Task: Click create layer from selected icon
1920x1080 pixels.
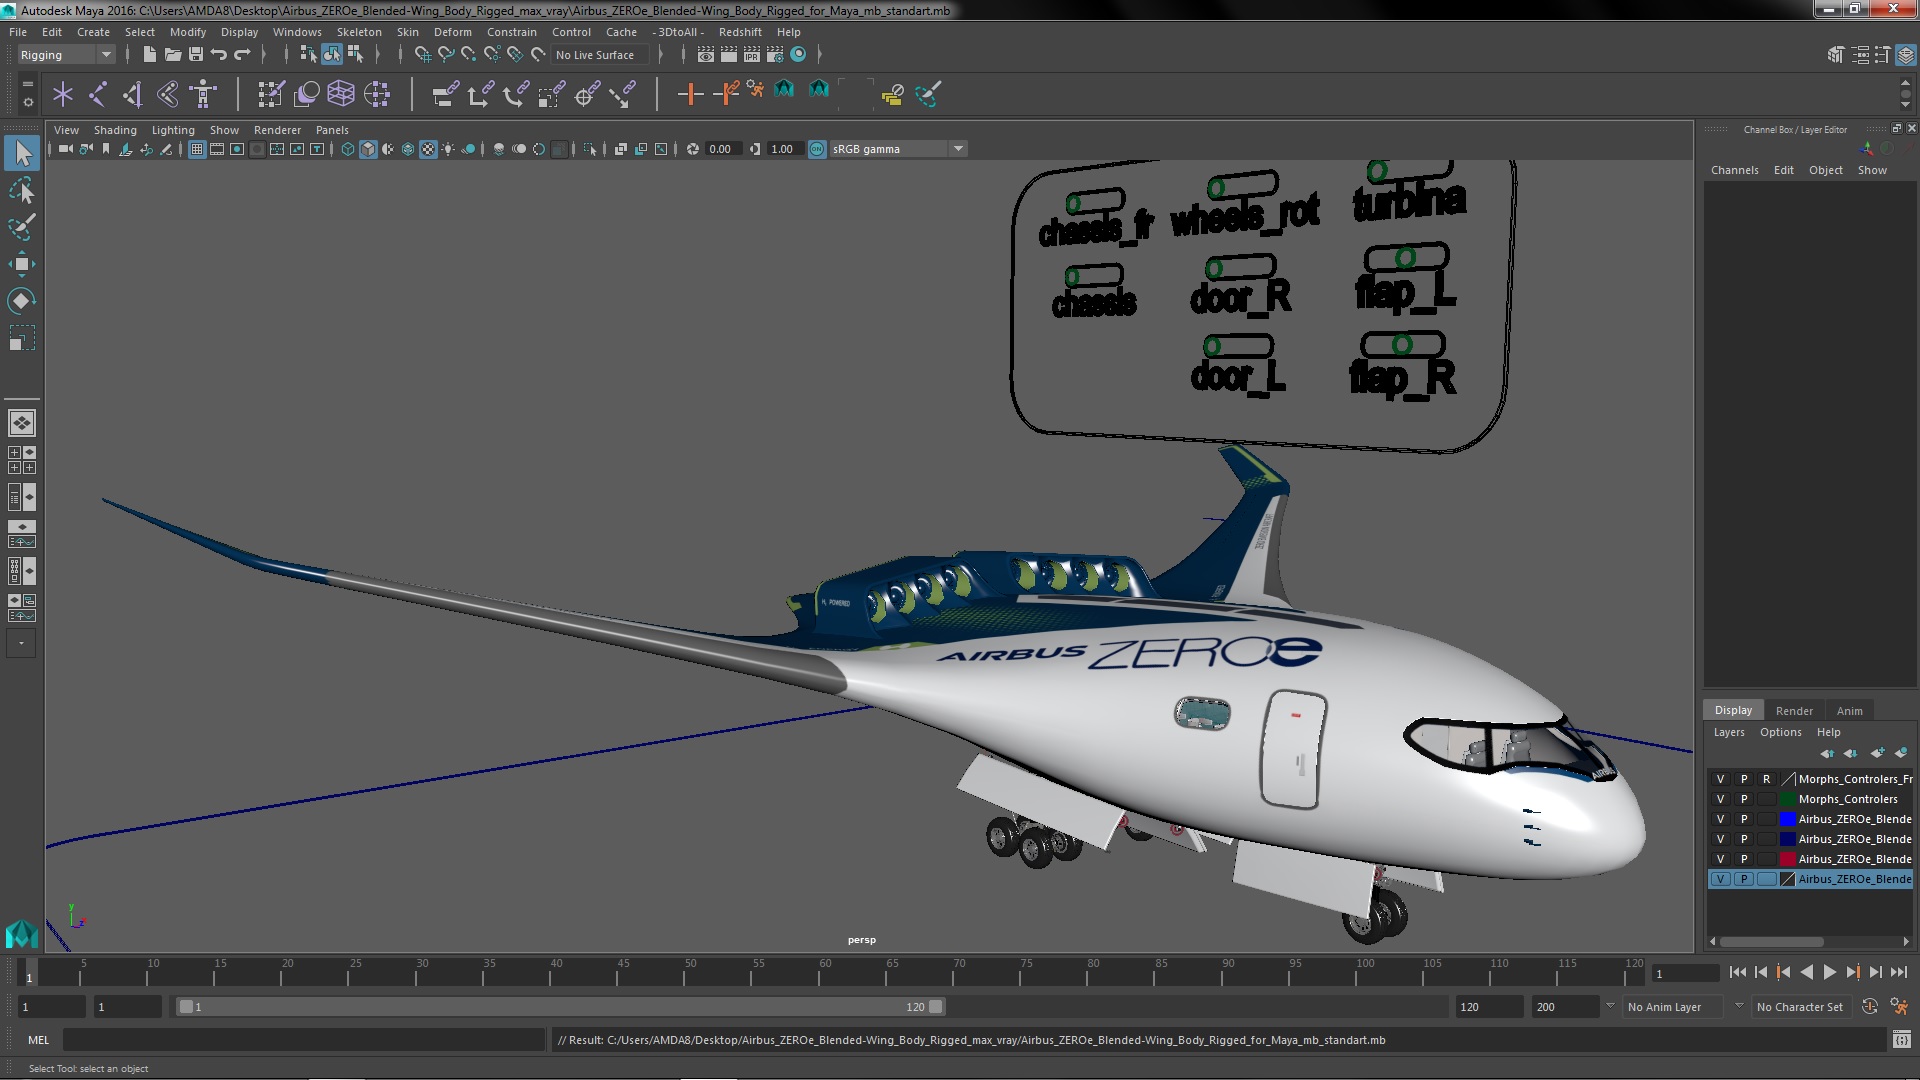Action: pyautogui.click(x=1901, y=753)
